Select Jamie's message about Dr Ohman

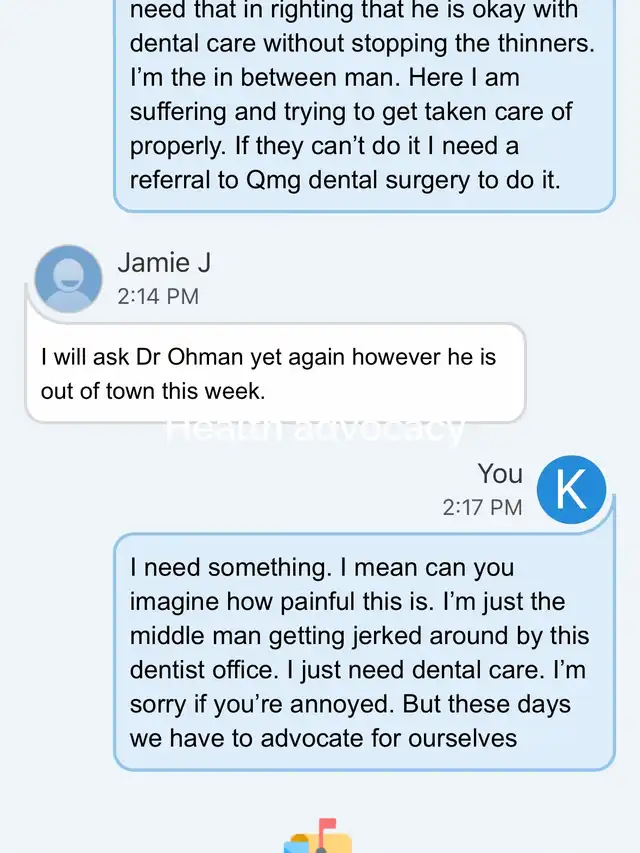(274, 372)
